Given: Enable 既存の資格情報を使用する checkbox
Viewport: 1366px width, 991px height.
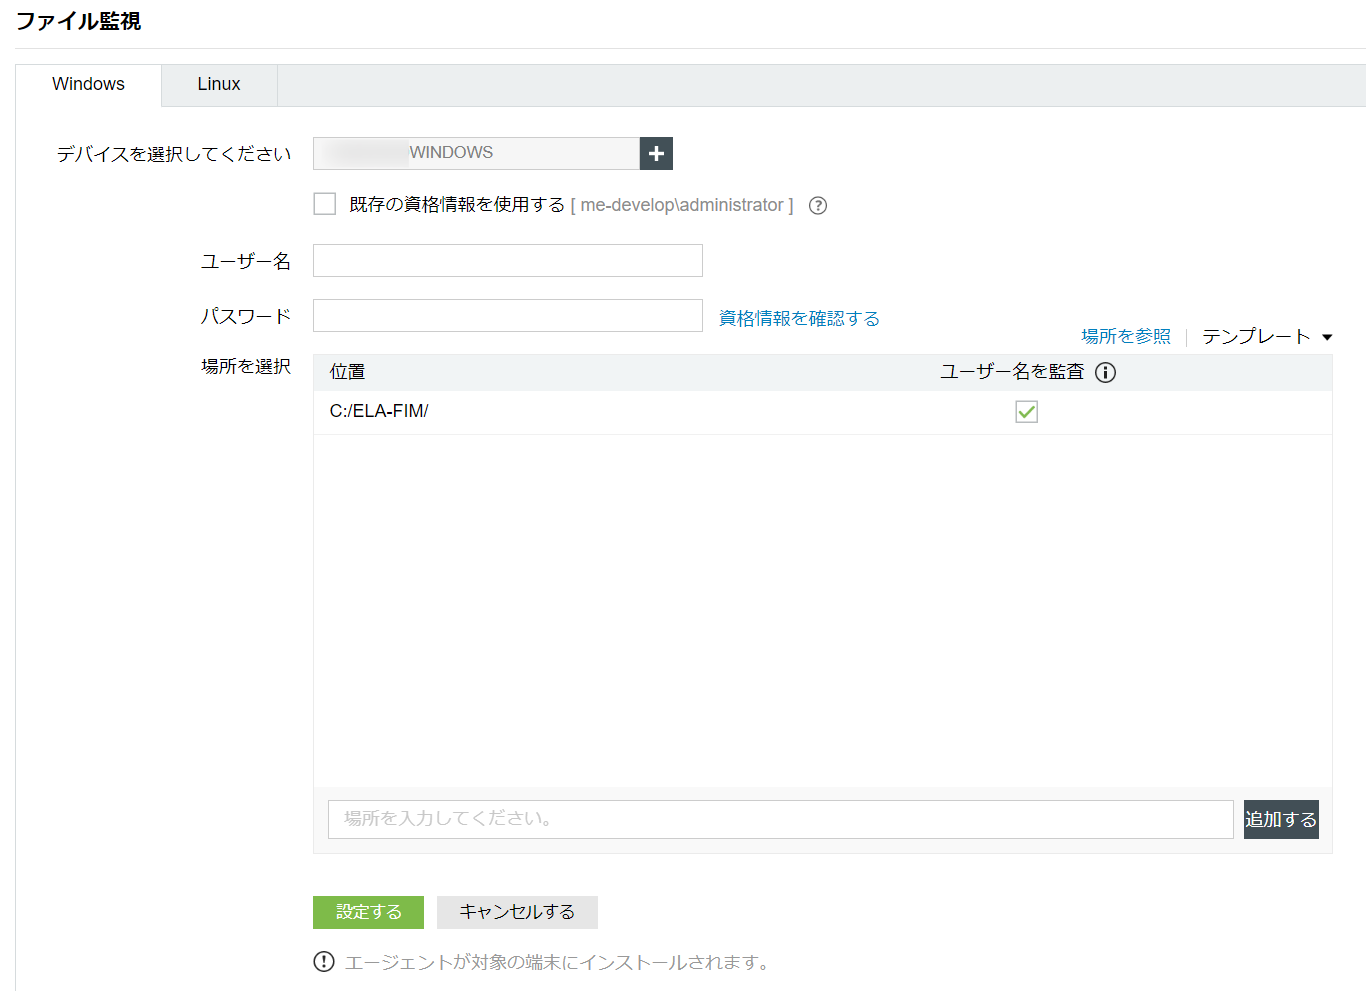Looking at the screenshot, I should (325, 205).
